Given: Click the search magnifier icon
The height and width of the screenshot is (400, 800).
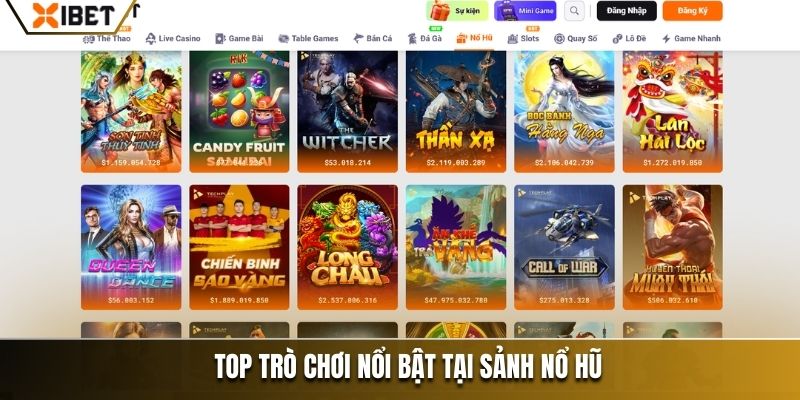Looking at the screenshot, I should click(574, 11).
